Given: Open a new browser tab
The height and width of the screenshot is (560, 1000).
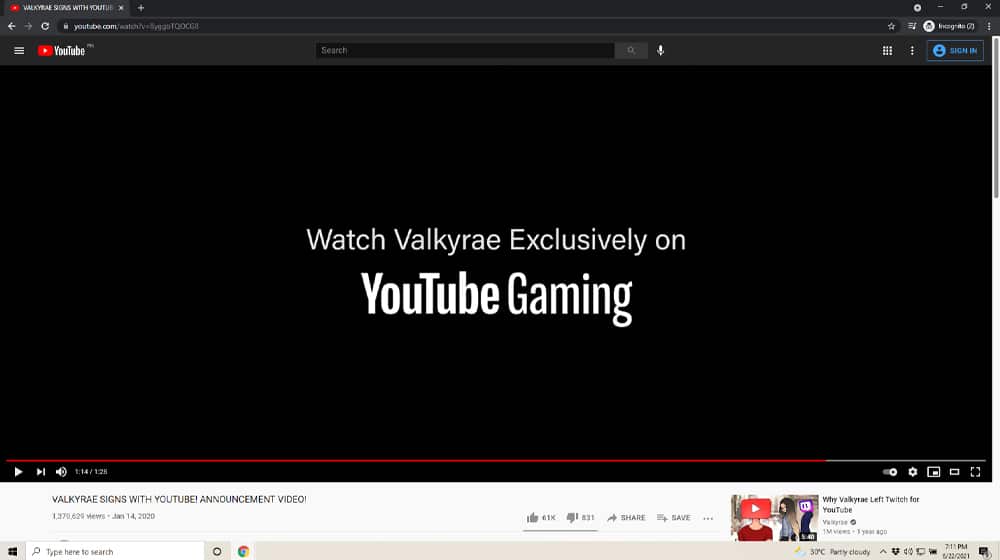Looking at the screenshot, I should pyautogui.click(x=141, y=8).
